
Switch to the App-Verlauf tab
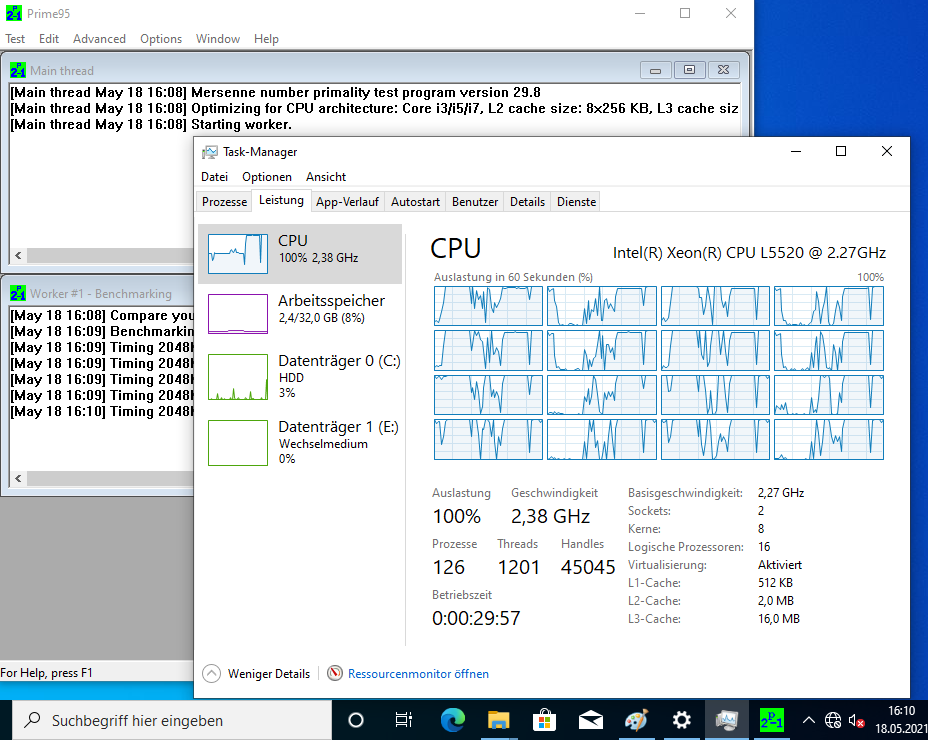point(347,202)
